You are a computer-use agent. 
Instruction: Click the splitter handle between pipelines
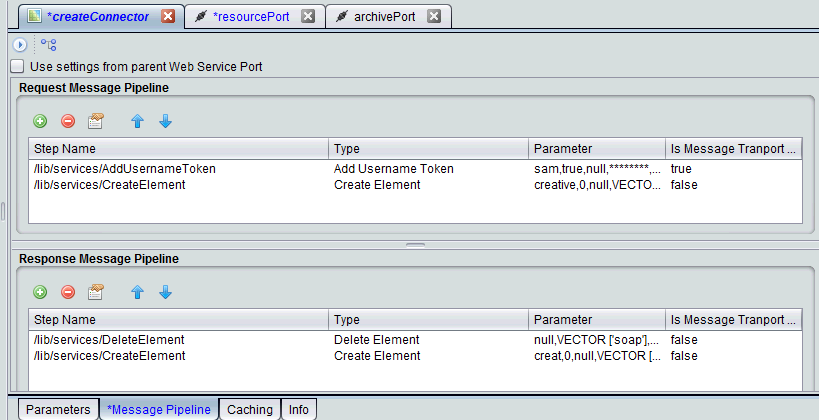tap(416, 244)
